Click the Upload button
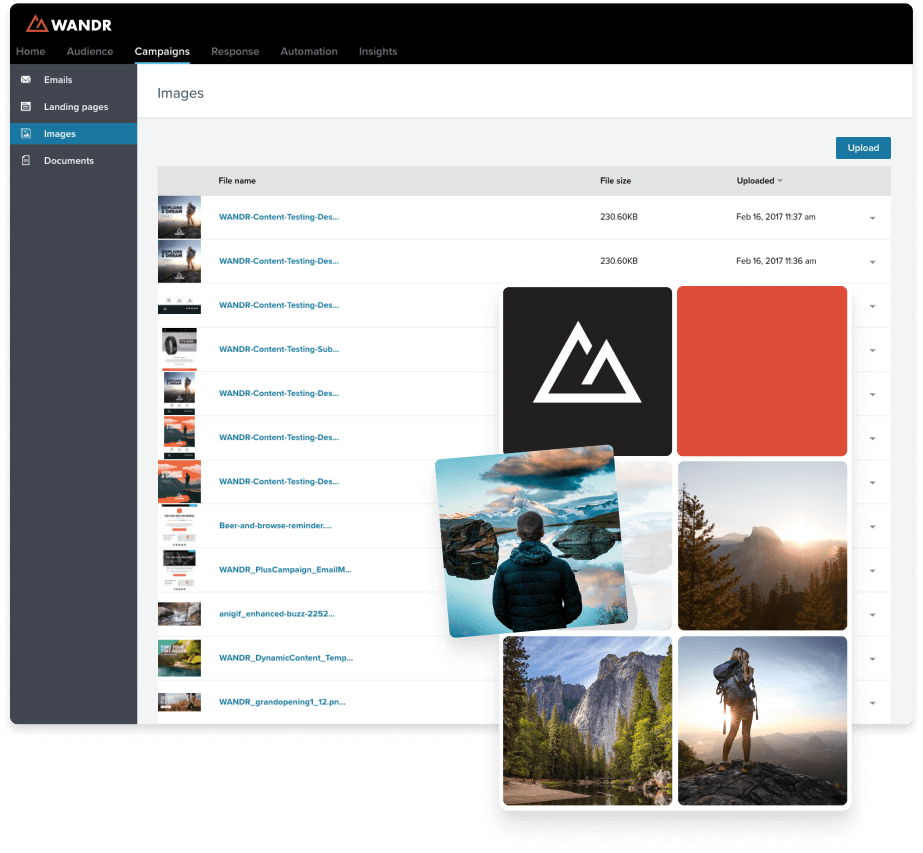Image resolution: width=923 pixels, height=853 pixels. (863, 148)
